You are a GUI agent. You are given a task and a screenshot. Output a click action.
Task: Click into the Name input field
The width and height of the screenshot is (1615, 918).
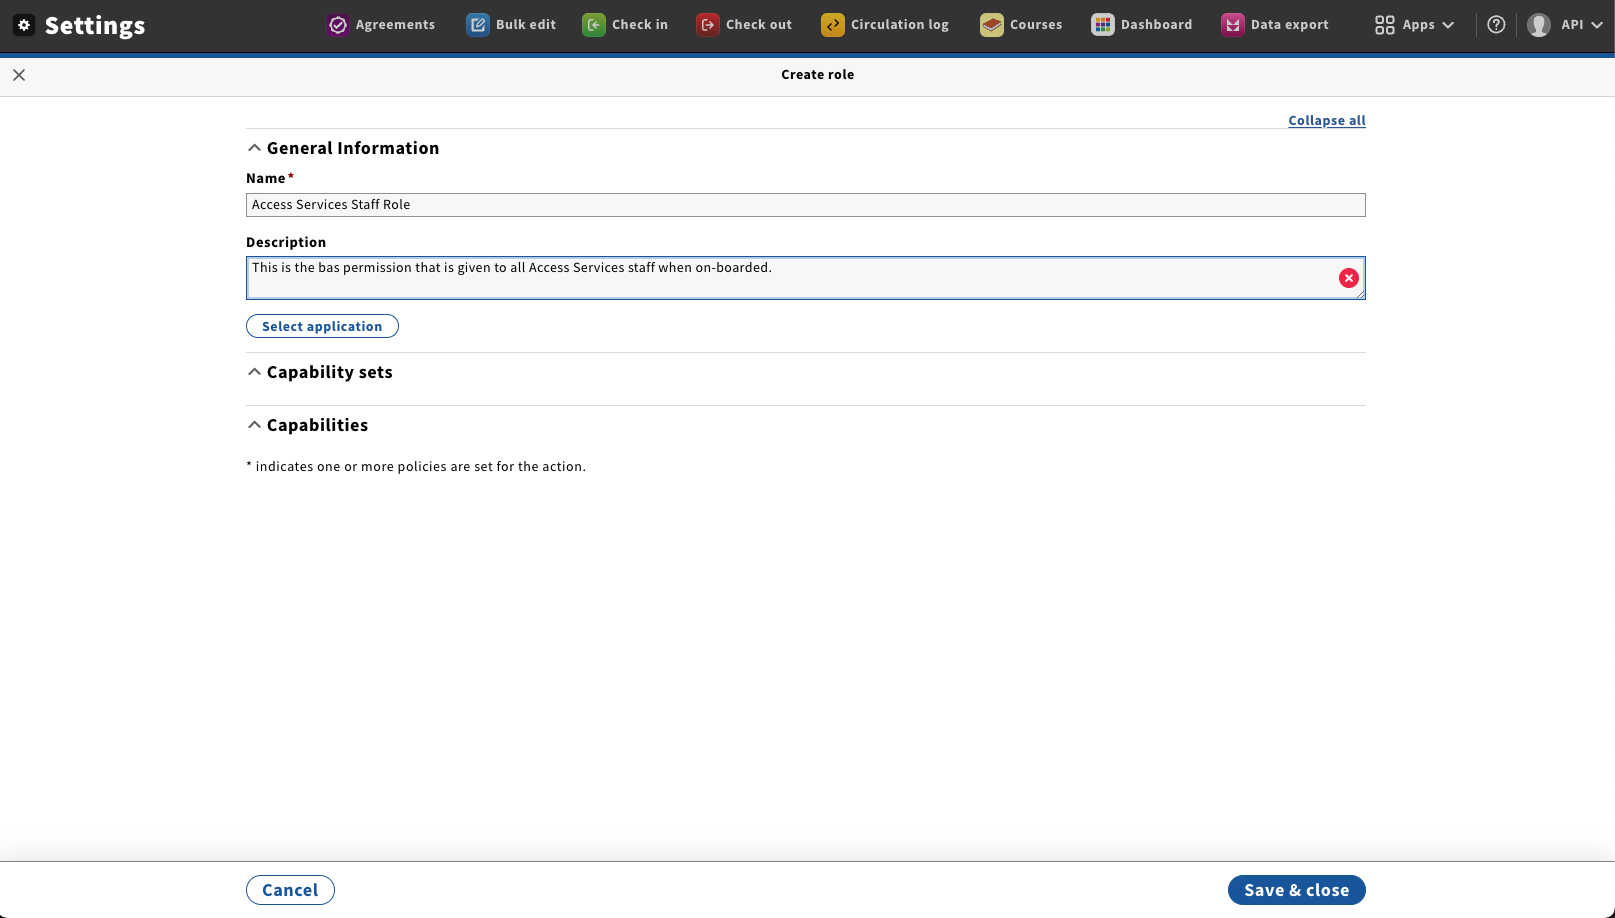[x=806, y=205]
